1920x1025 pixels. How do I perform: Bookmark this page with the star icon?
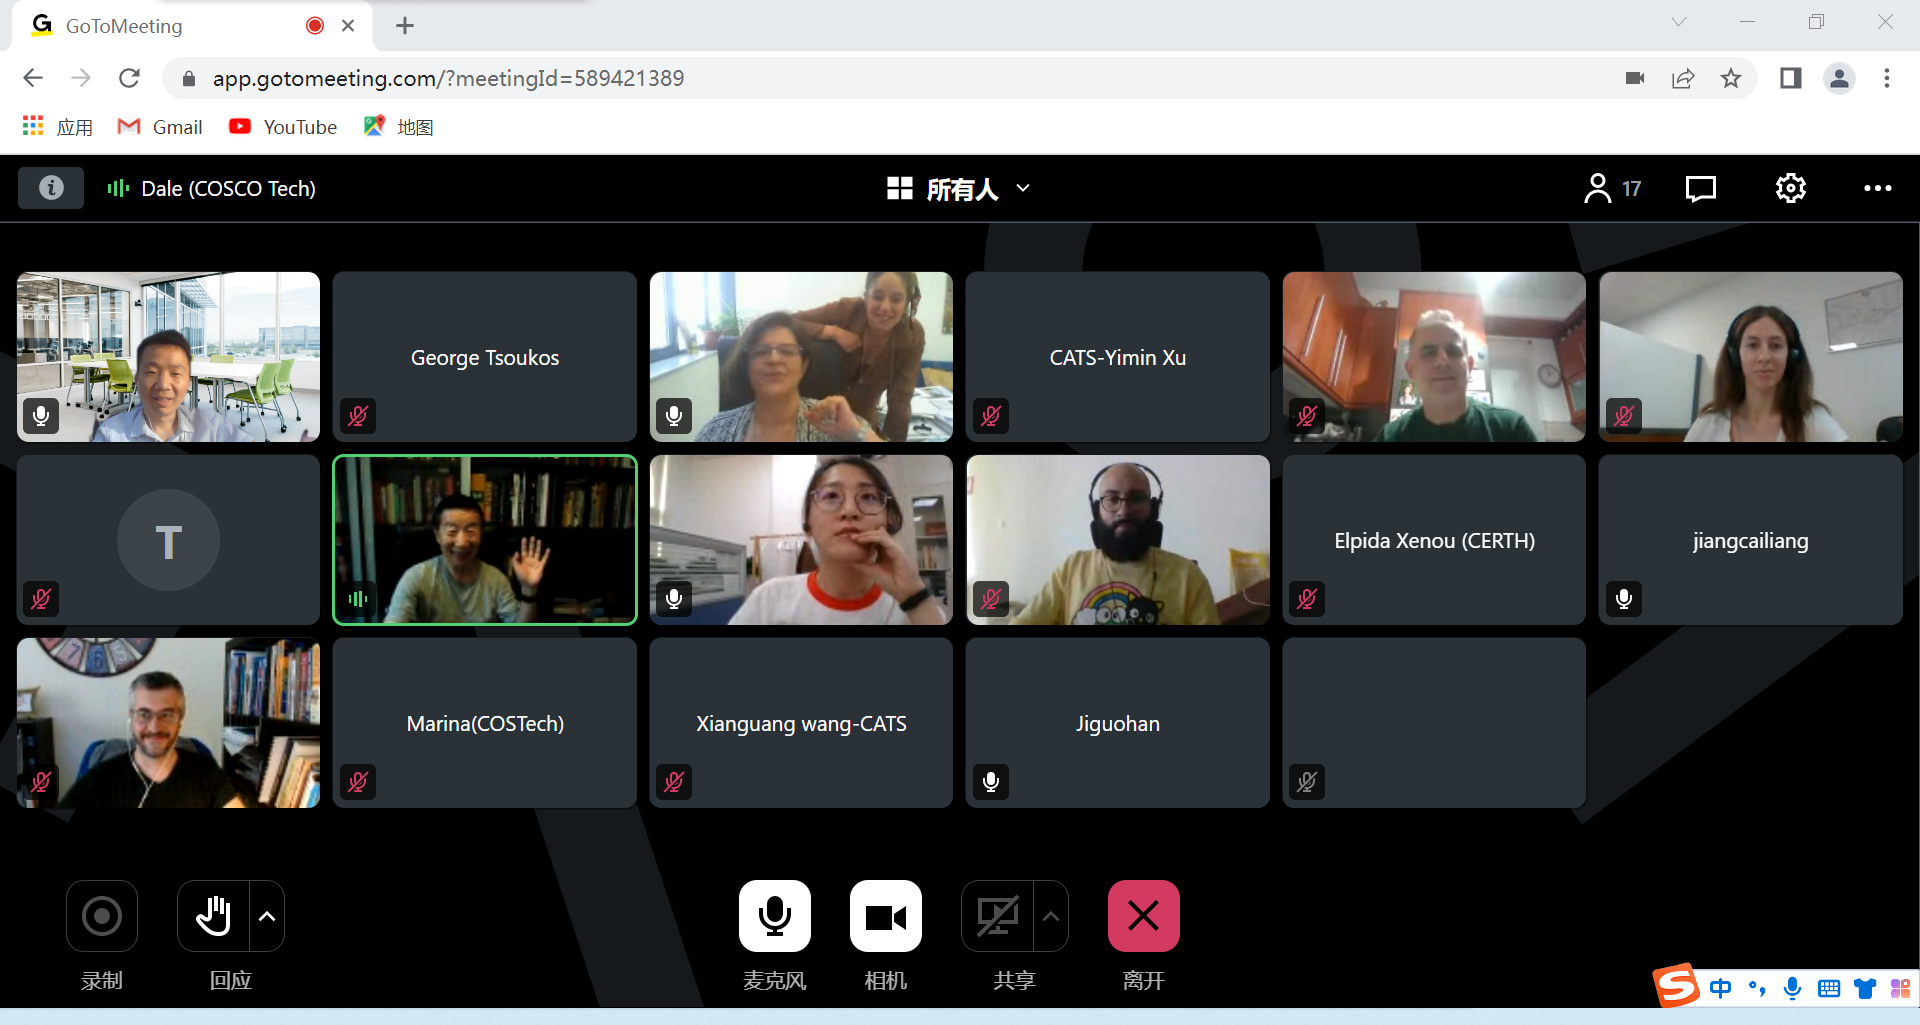tap(1731, 78)
